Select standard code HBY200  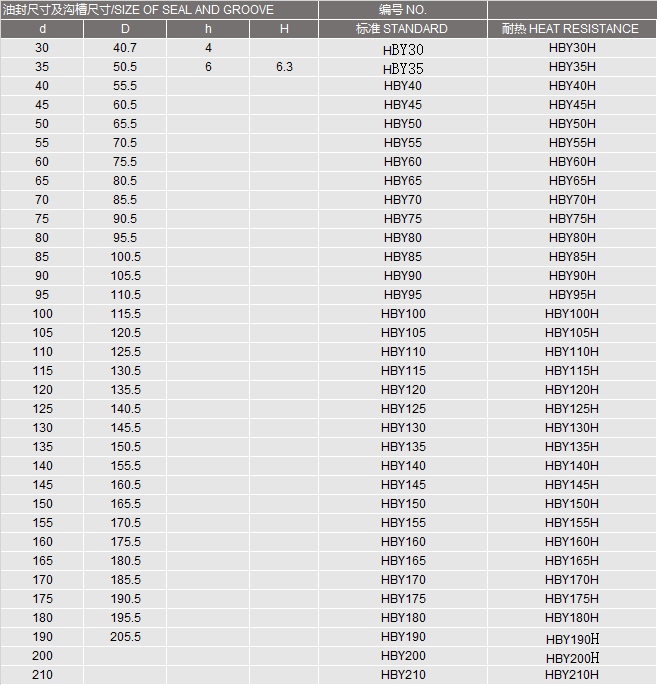point(403,656)
